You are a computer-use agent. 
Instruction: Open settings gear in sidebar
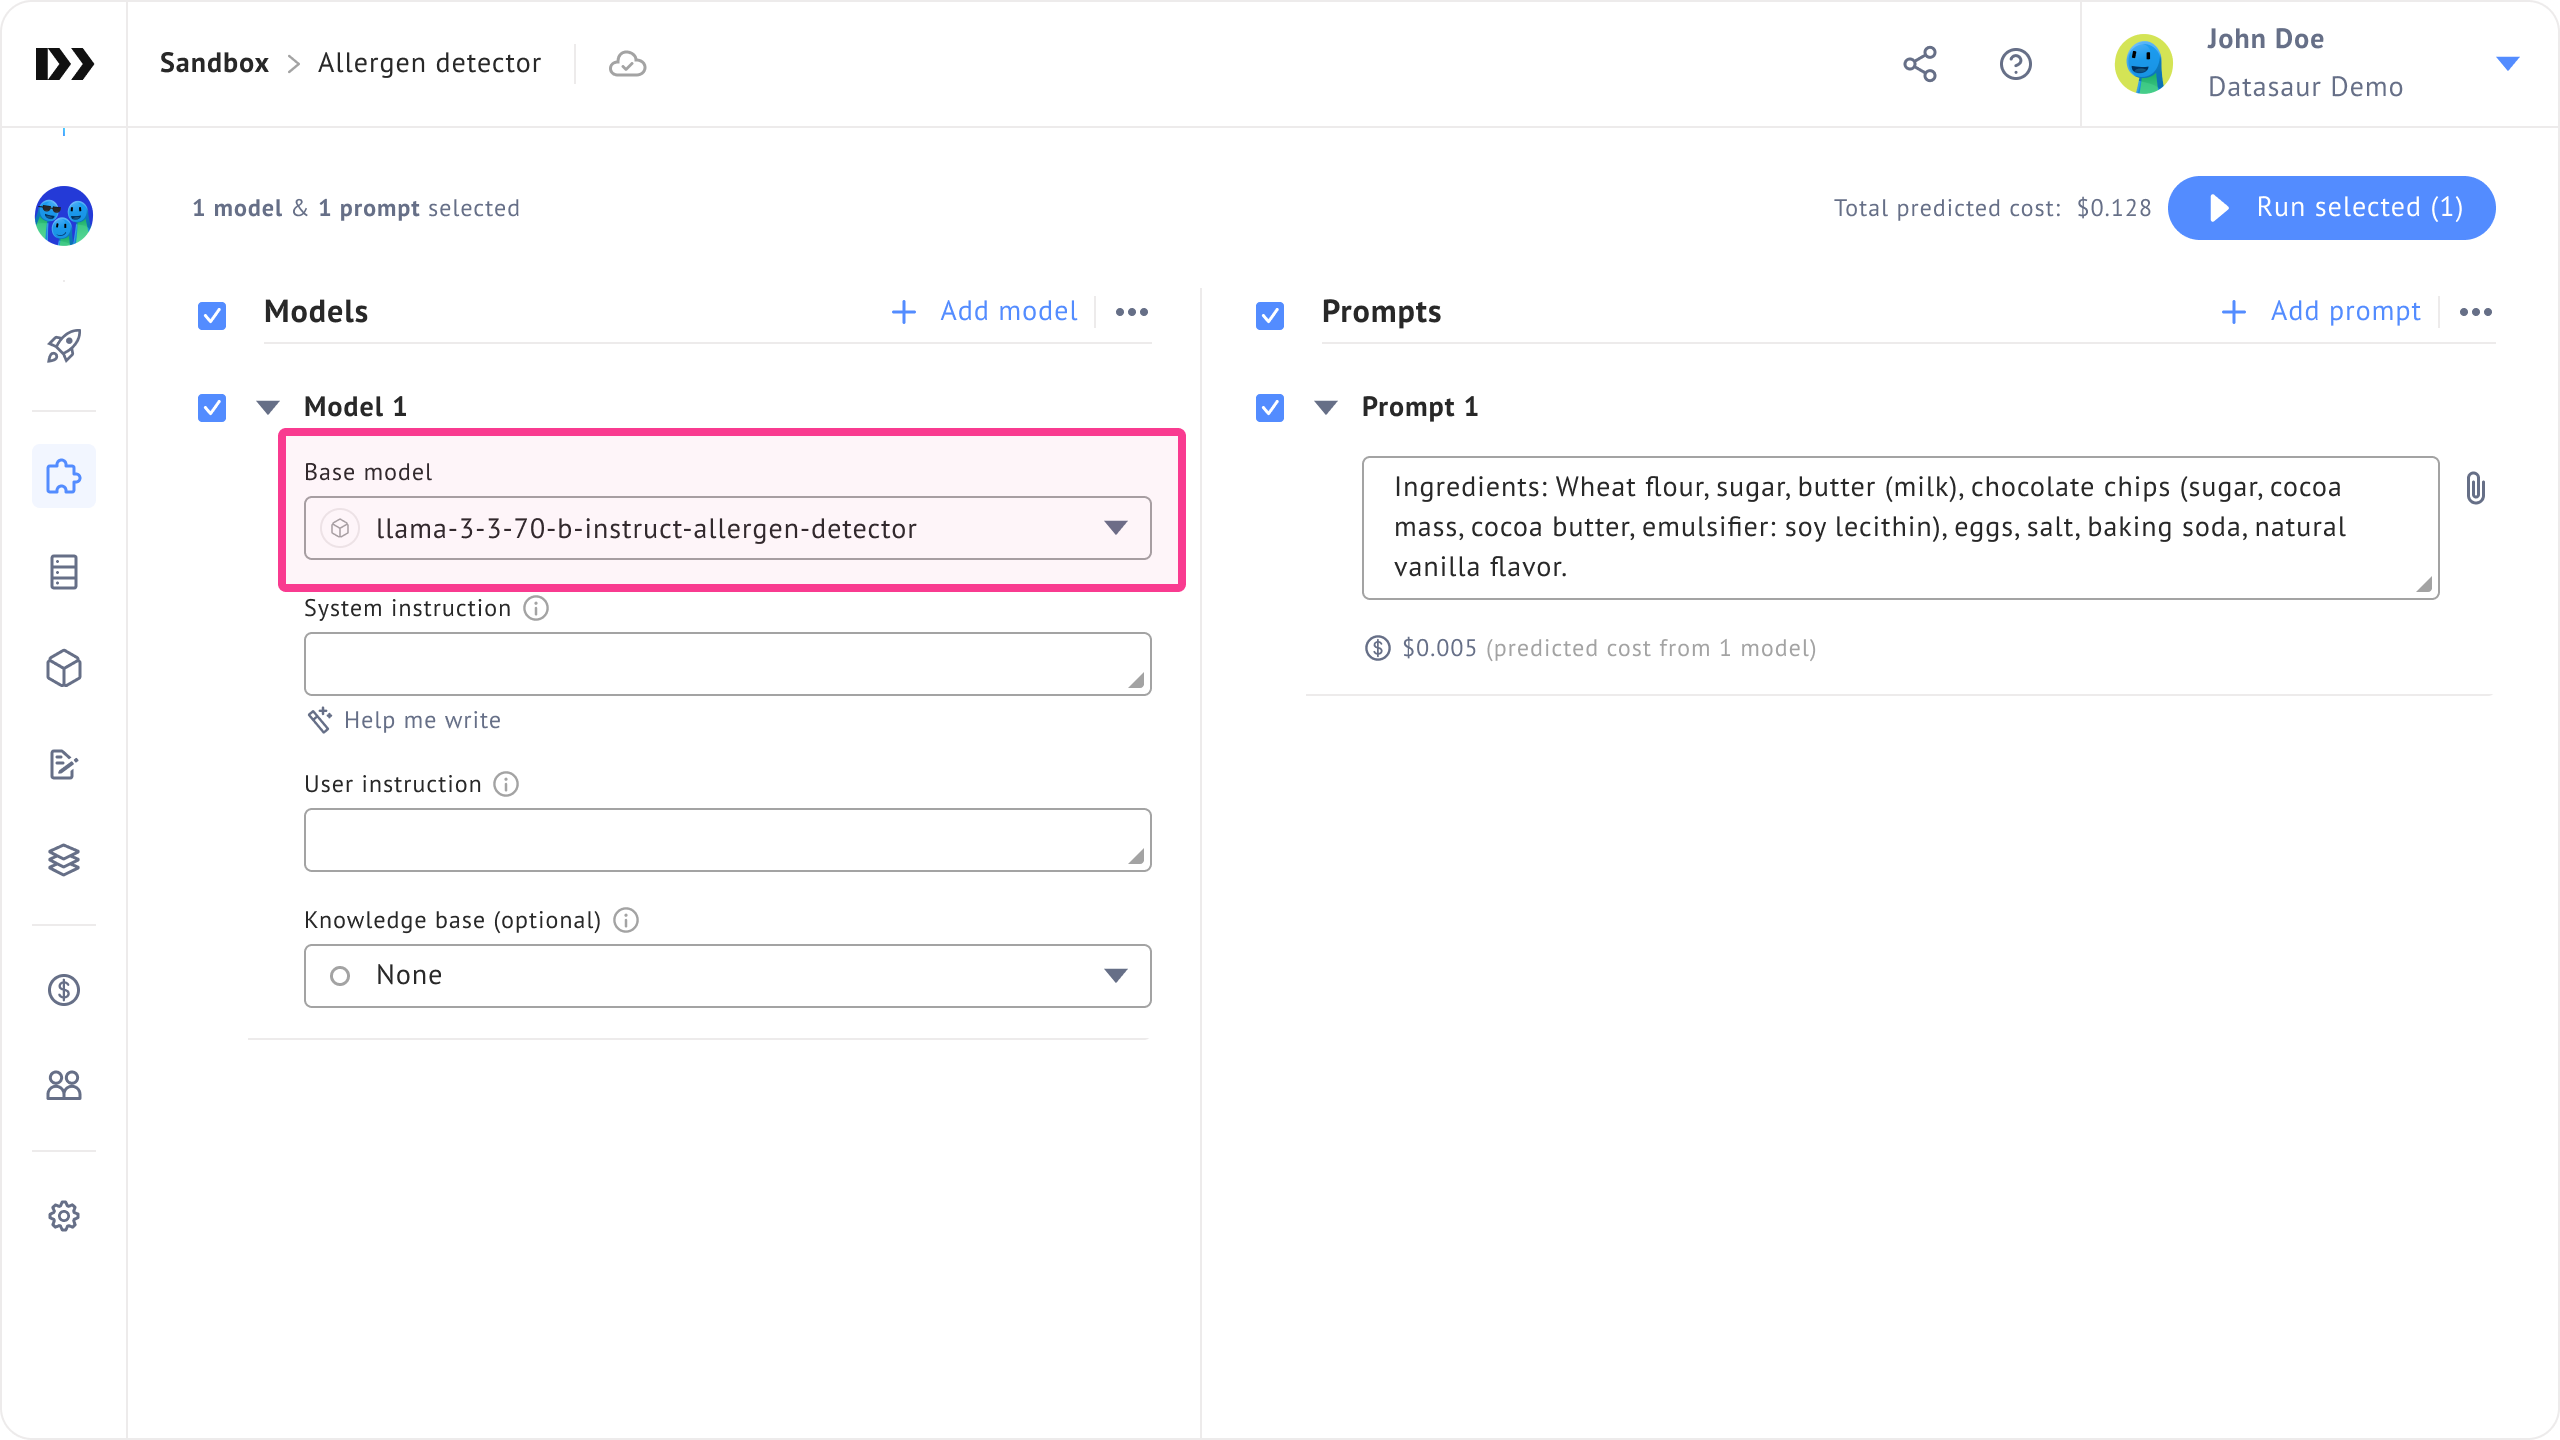(x=64, y=1216)
